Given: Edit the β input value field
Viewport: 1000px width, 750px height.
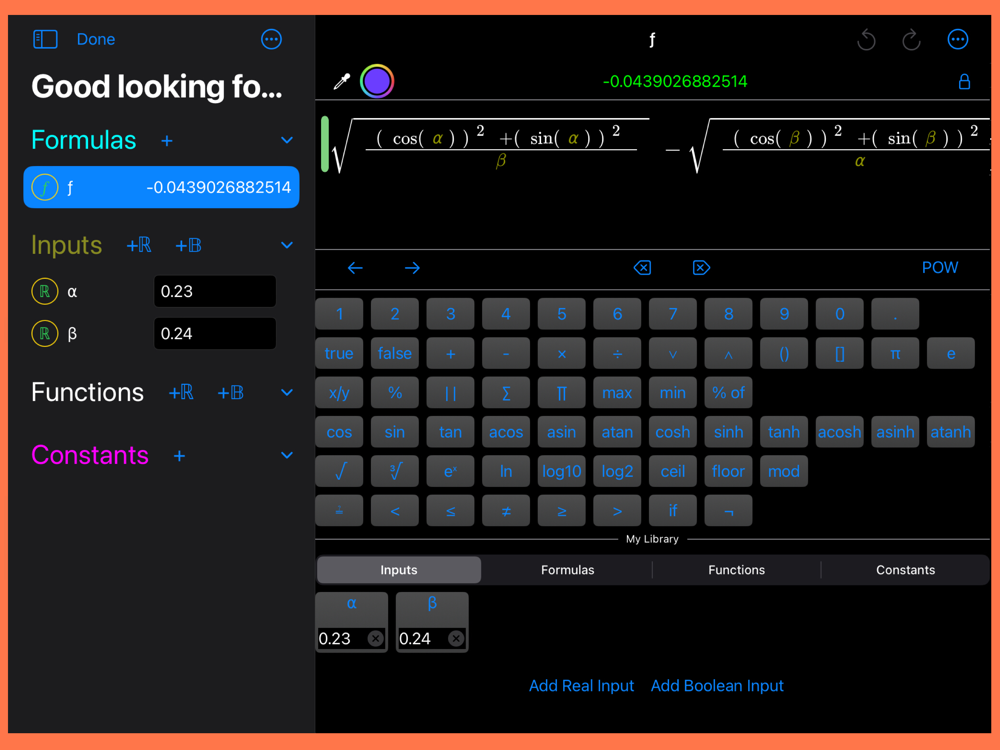Looking at the screenshot, I should coord(215,334).
